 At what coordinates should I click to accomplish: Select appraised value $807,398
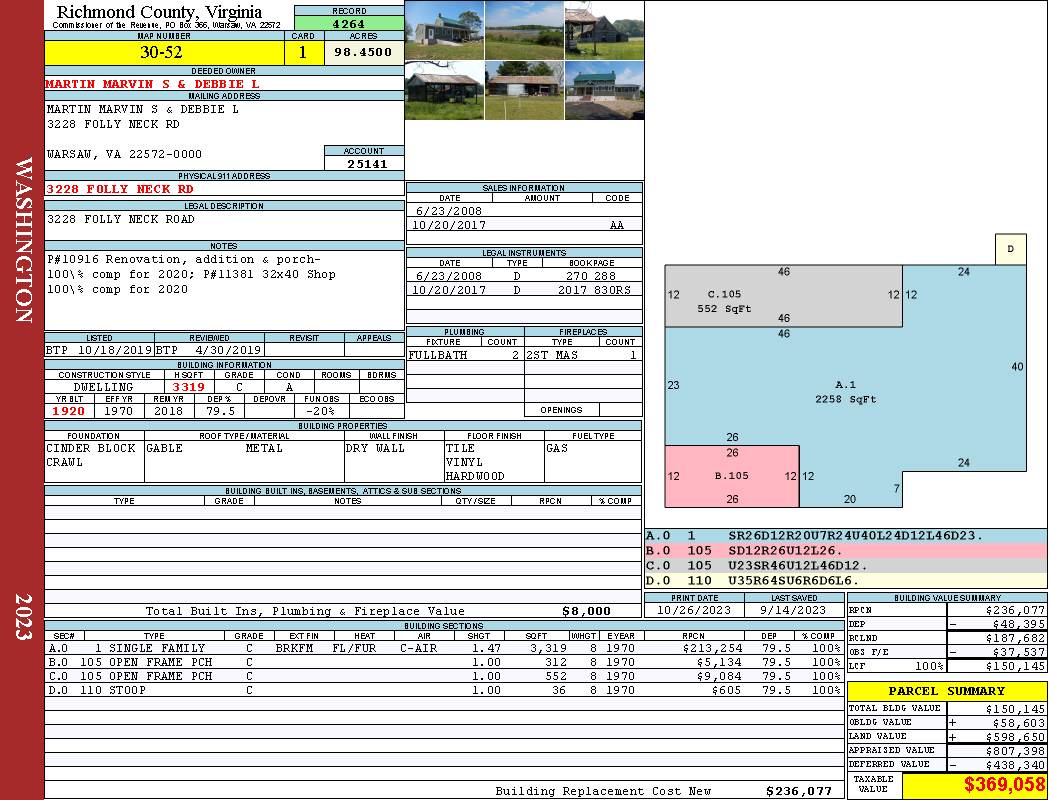click(x=1015, y=751)
